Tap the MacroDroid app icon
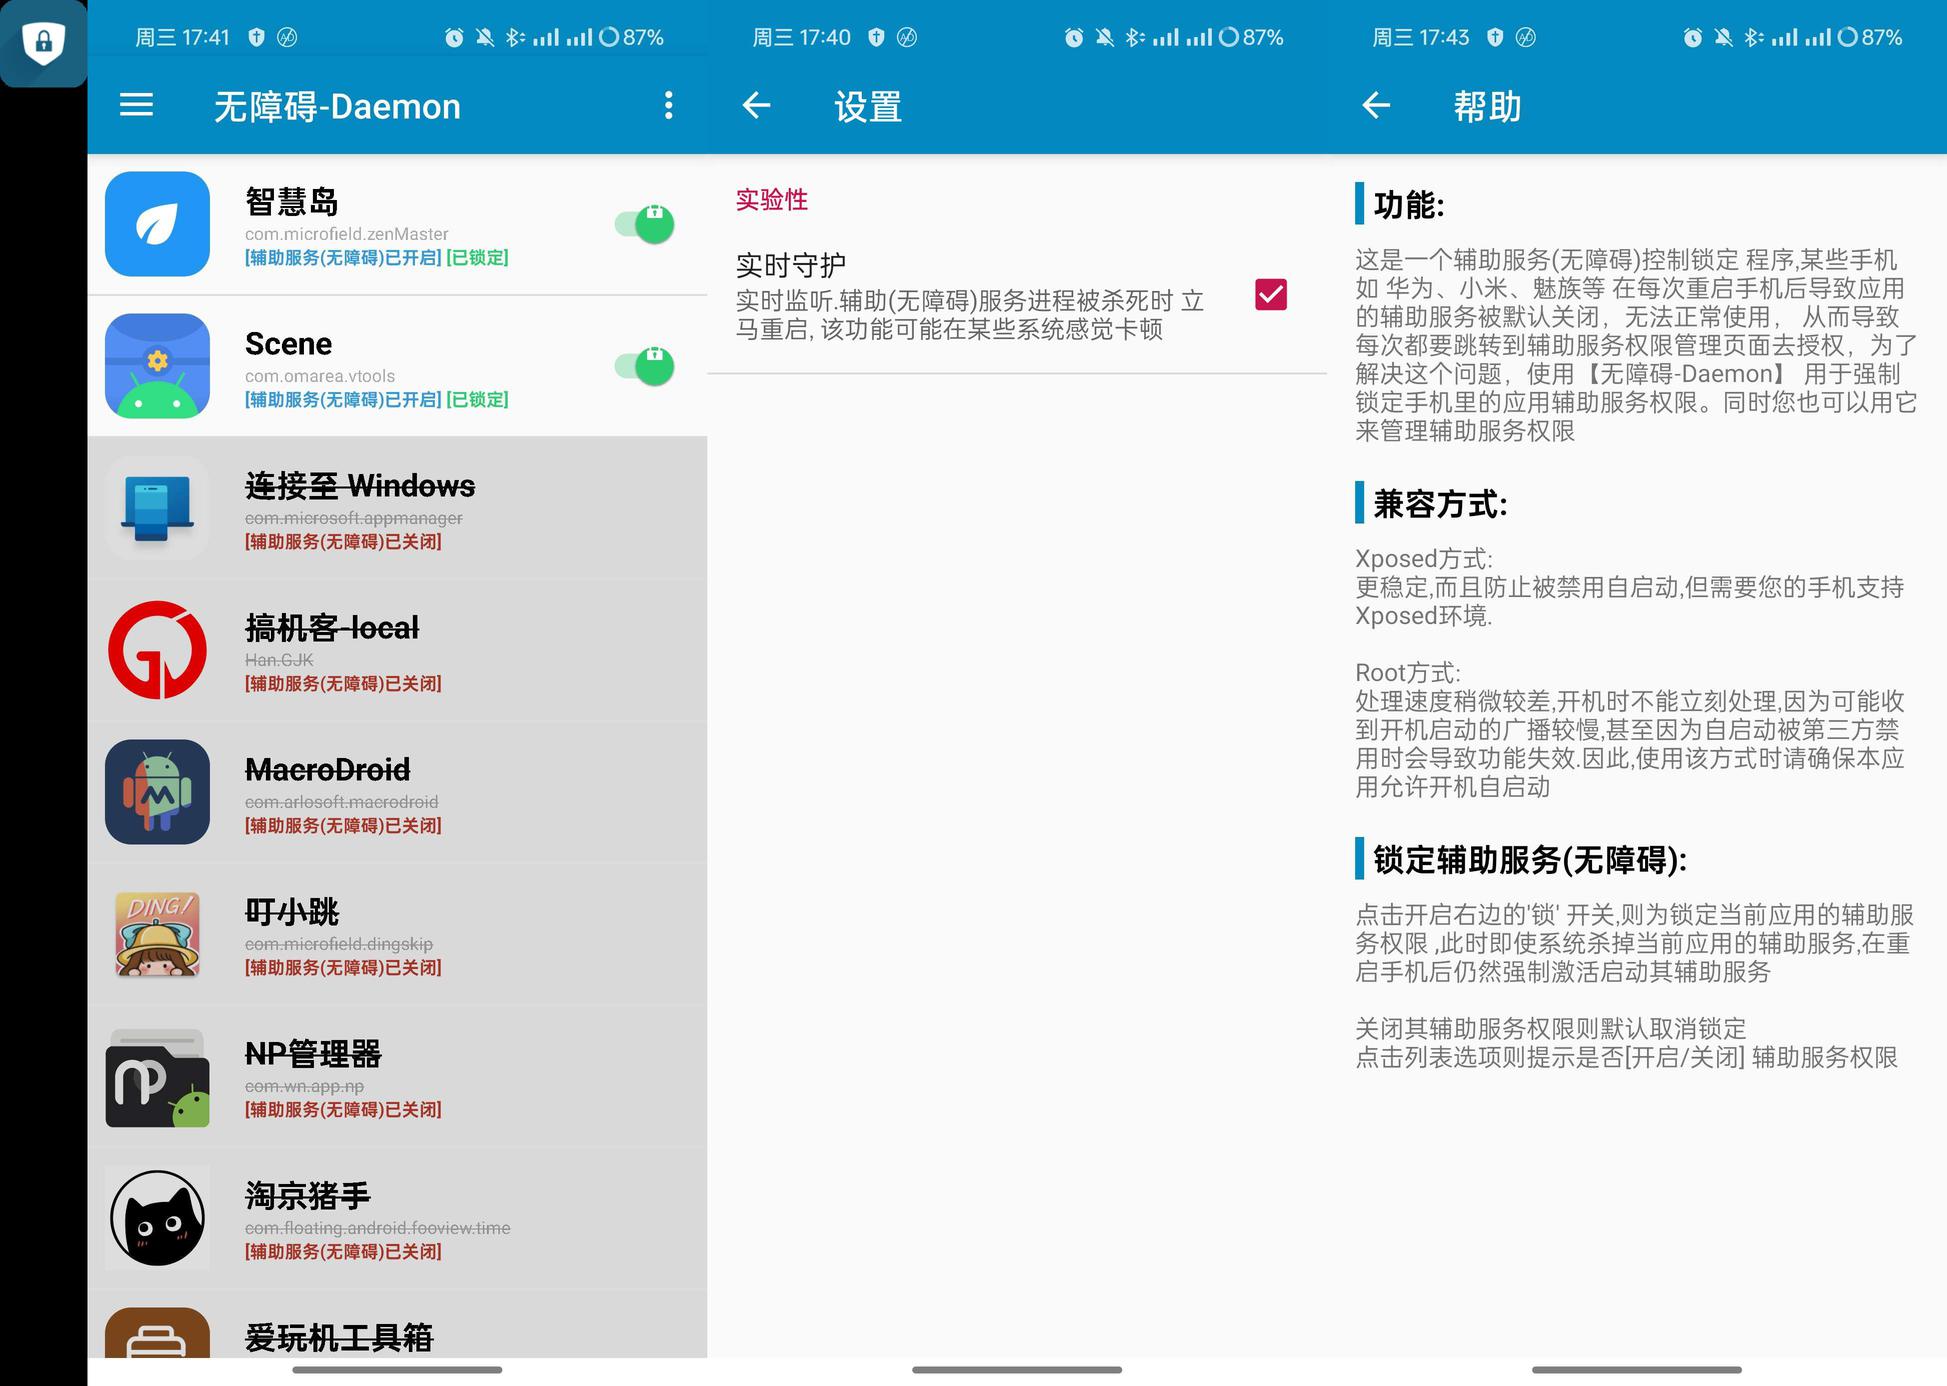Image resolution: width=1947 pixels, height=1386 pixels. click(157, 792)
